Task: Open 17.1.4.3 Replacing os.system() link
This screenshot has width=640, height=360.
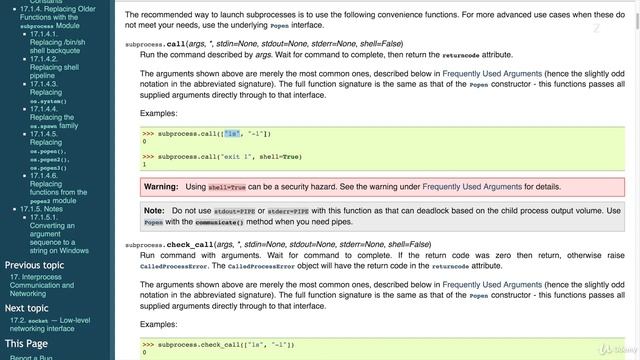Action: [x=48, y=92]
